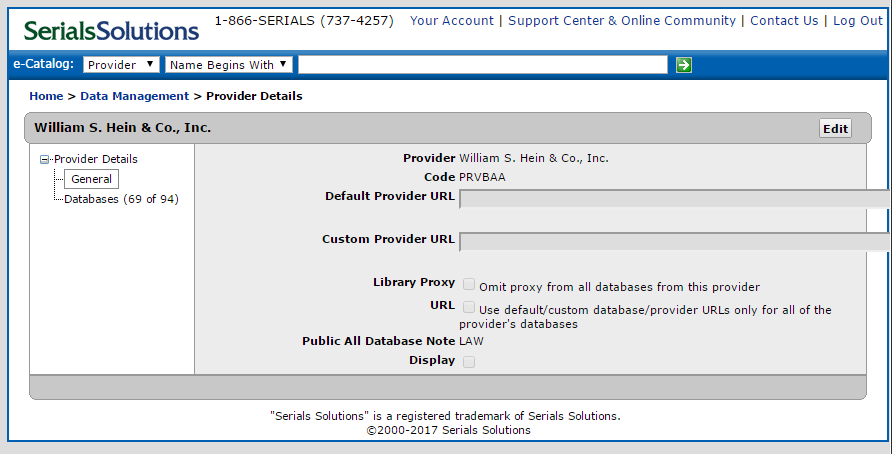This screenshot has width=892, height=454.
Task: Open Support Center & Online Community link
Action: pos(622,21)
